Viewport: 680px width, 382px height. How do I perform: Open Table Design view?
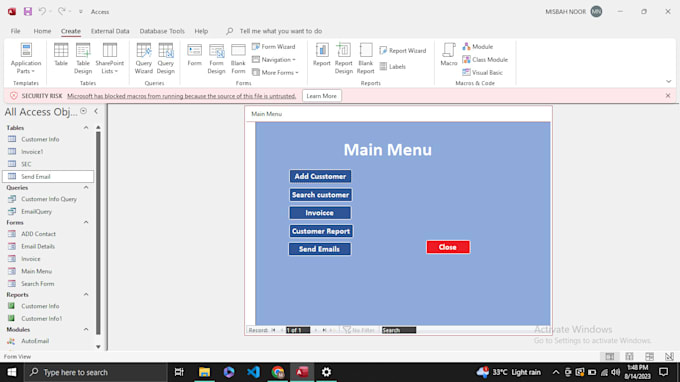coord(83,59)
